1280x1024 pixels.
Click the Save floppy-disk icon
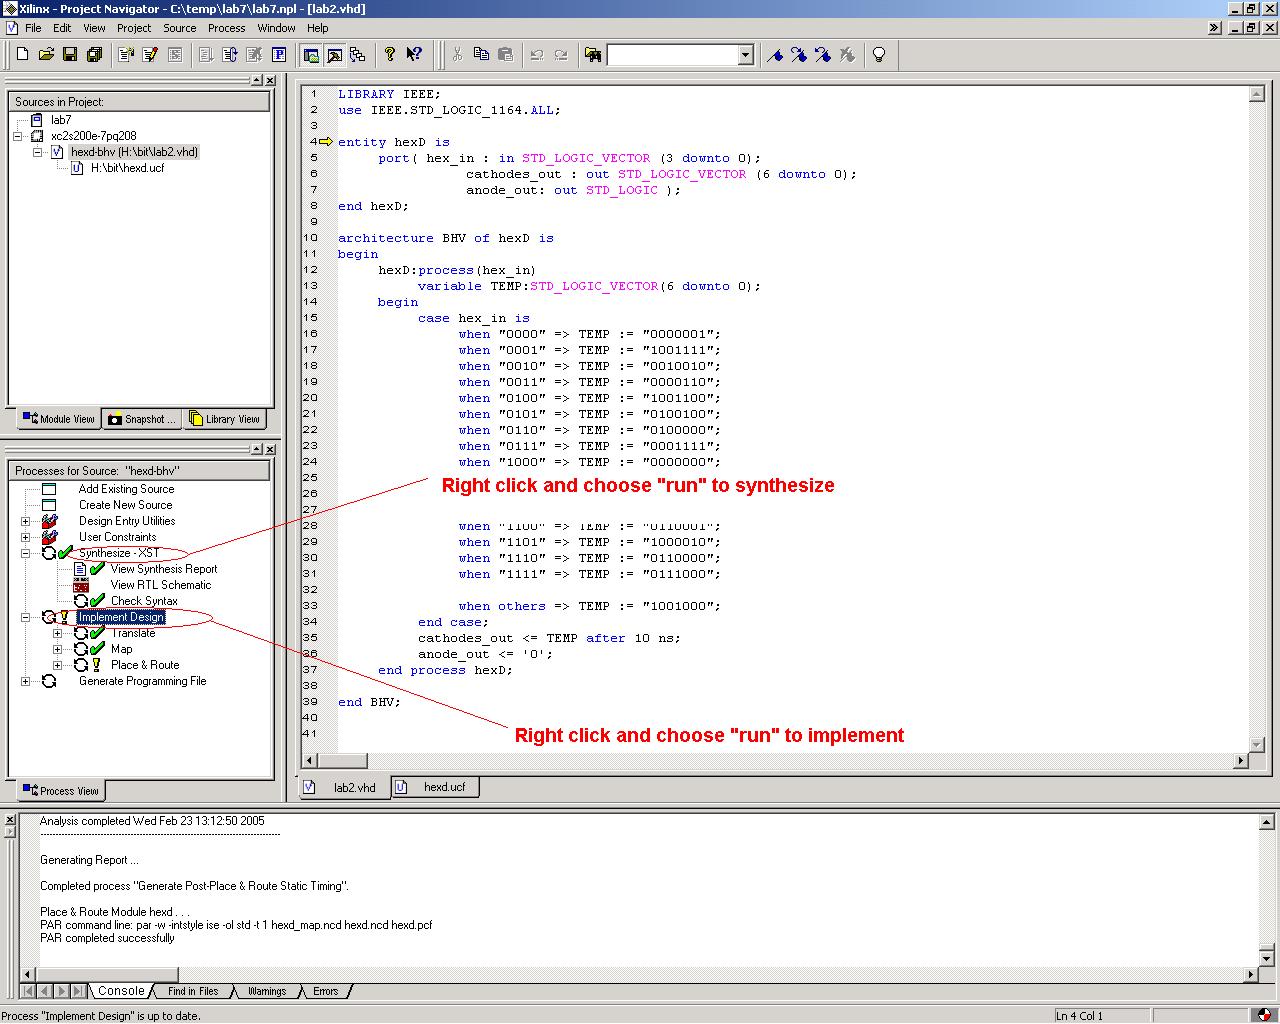(x=70, y=55)
